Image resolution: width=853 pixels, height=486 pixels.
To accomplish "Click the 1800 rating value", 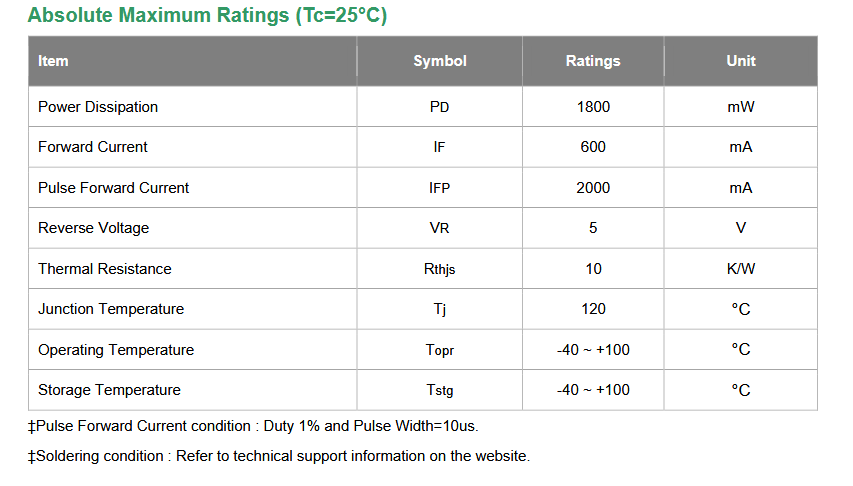I will [593, 107].
